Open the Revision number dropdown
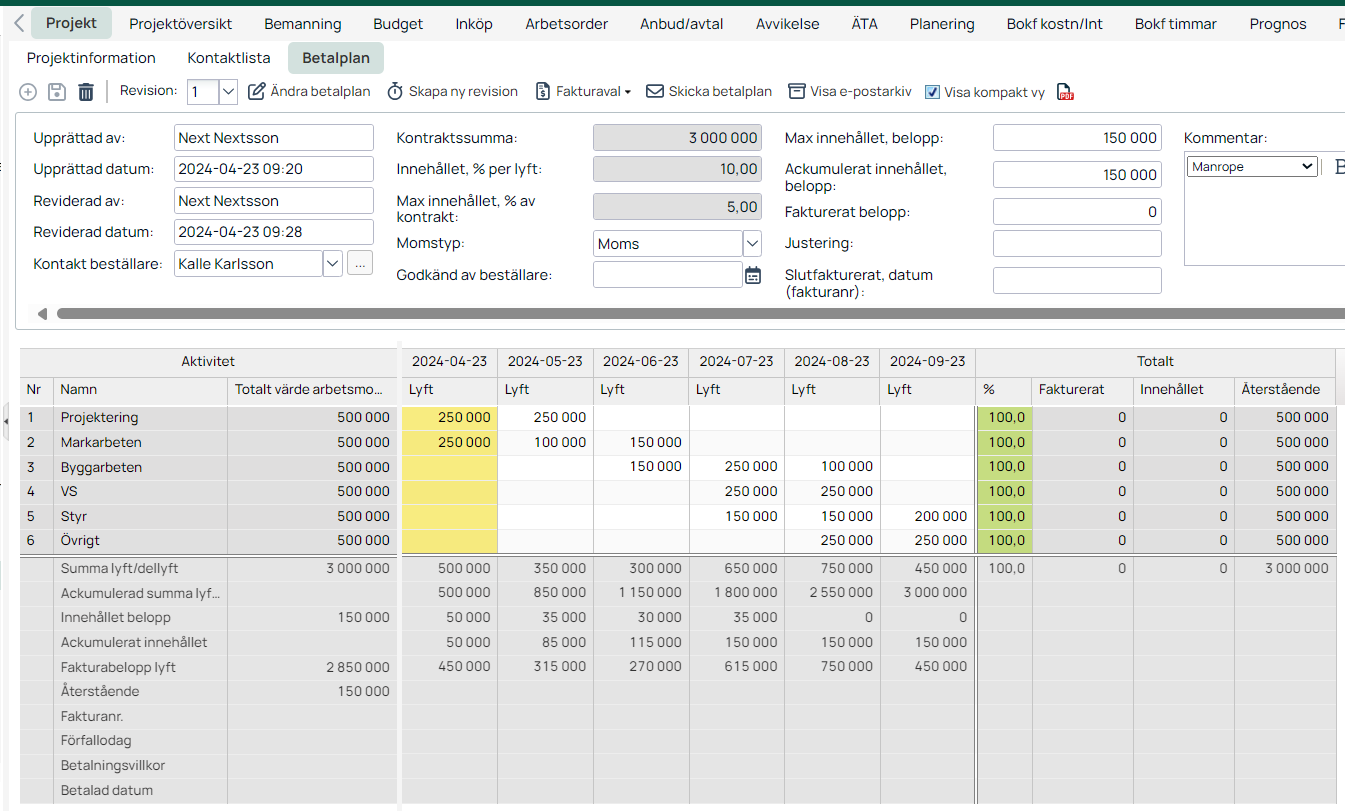Image resolution: width=1345 pixels, height=811 pixels. click(228, 92)
